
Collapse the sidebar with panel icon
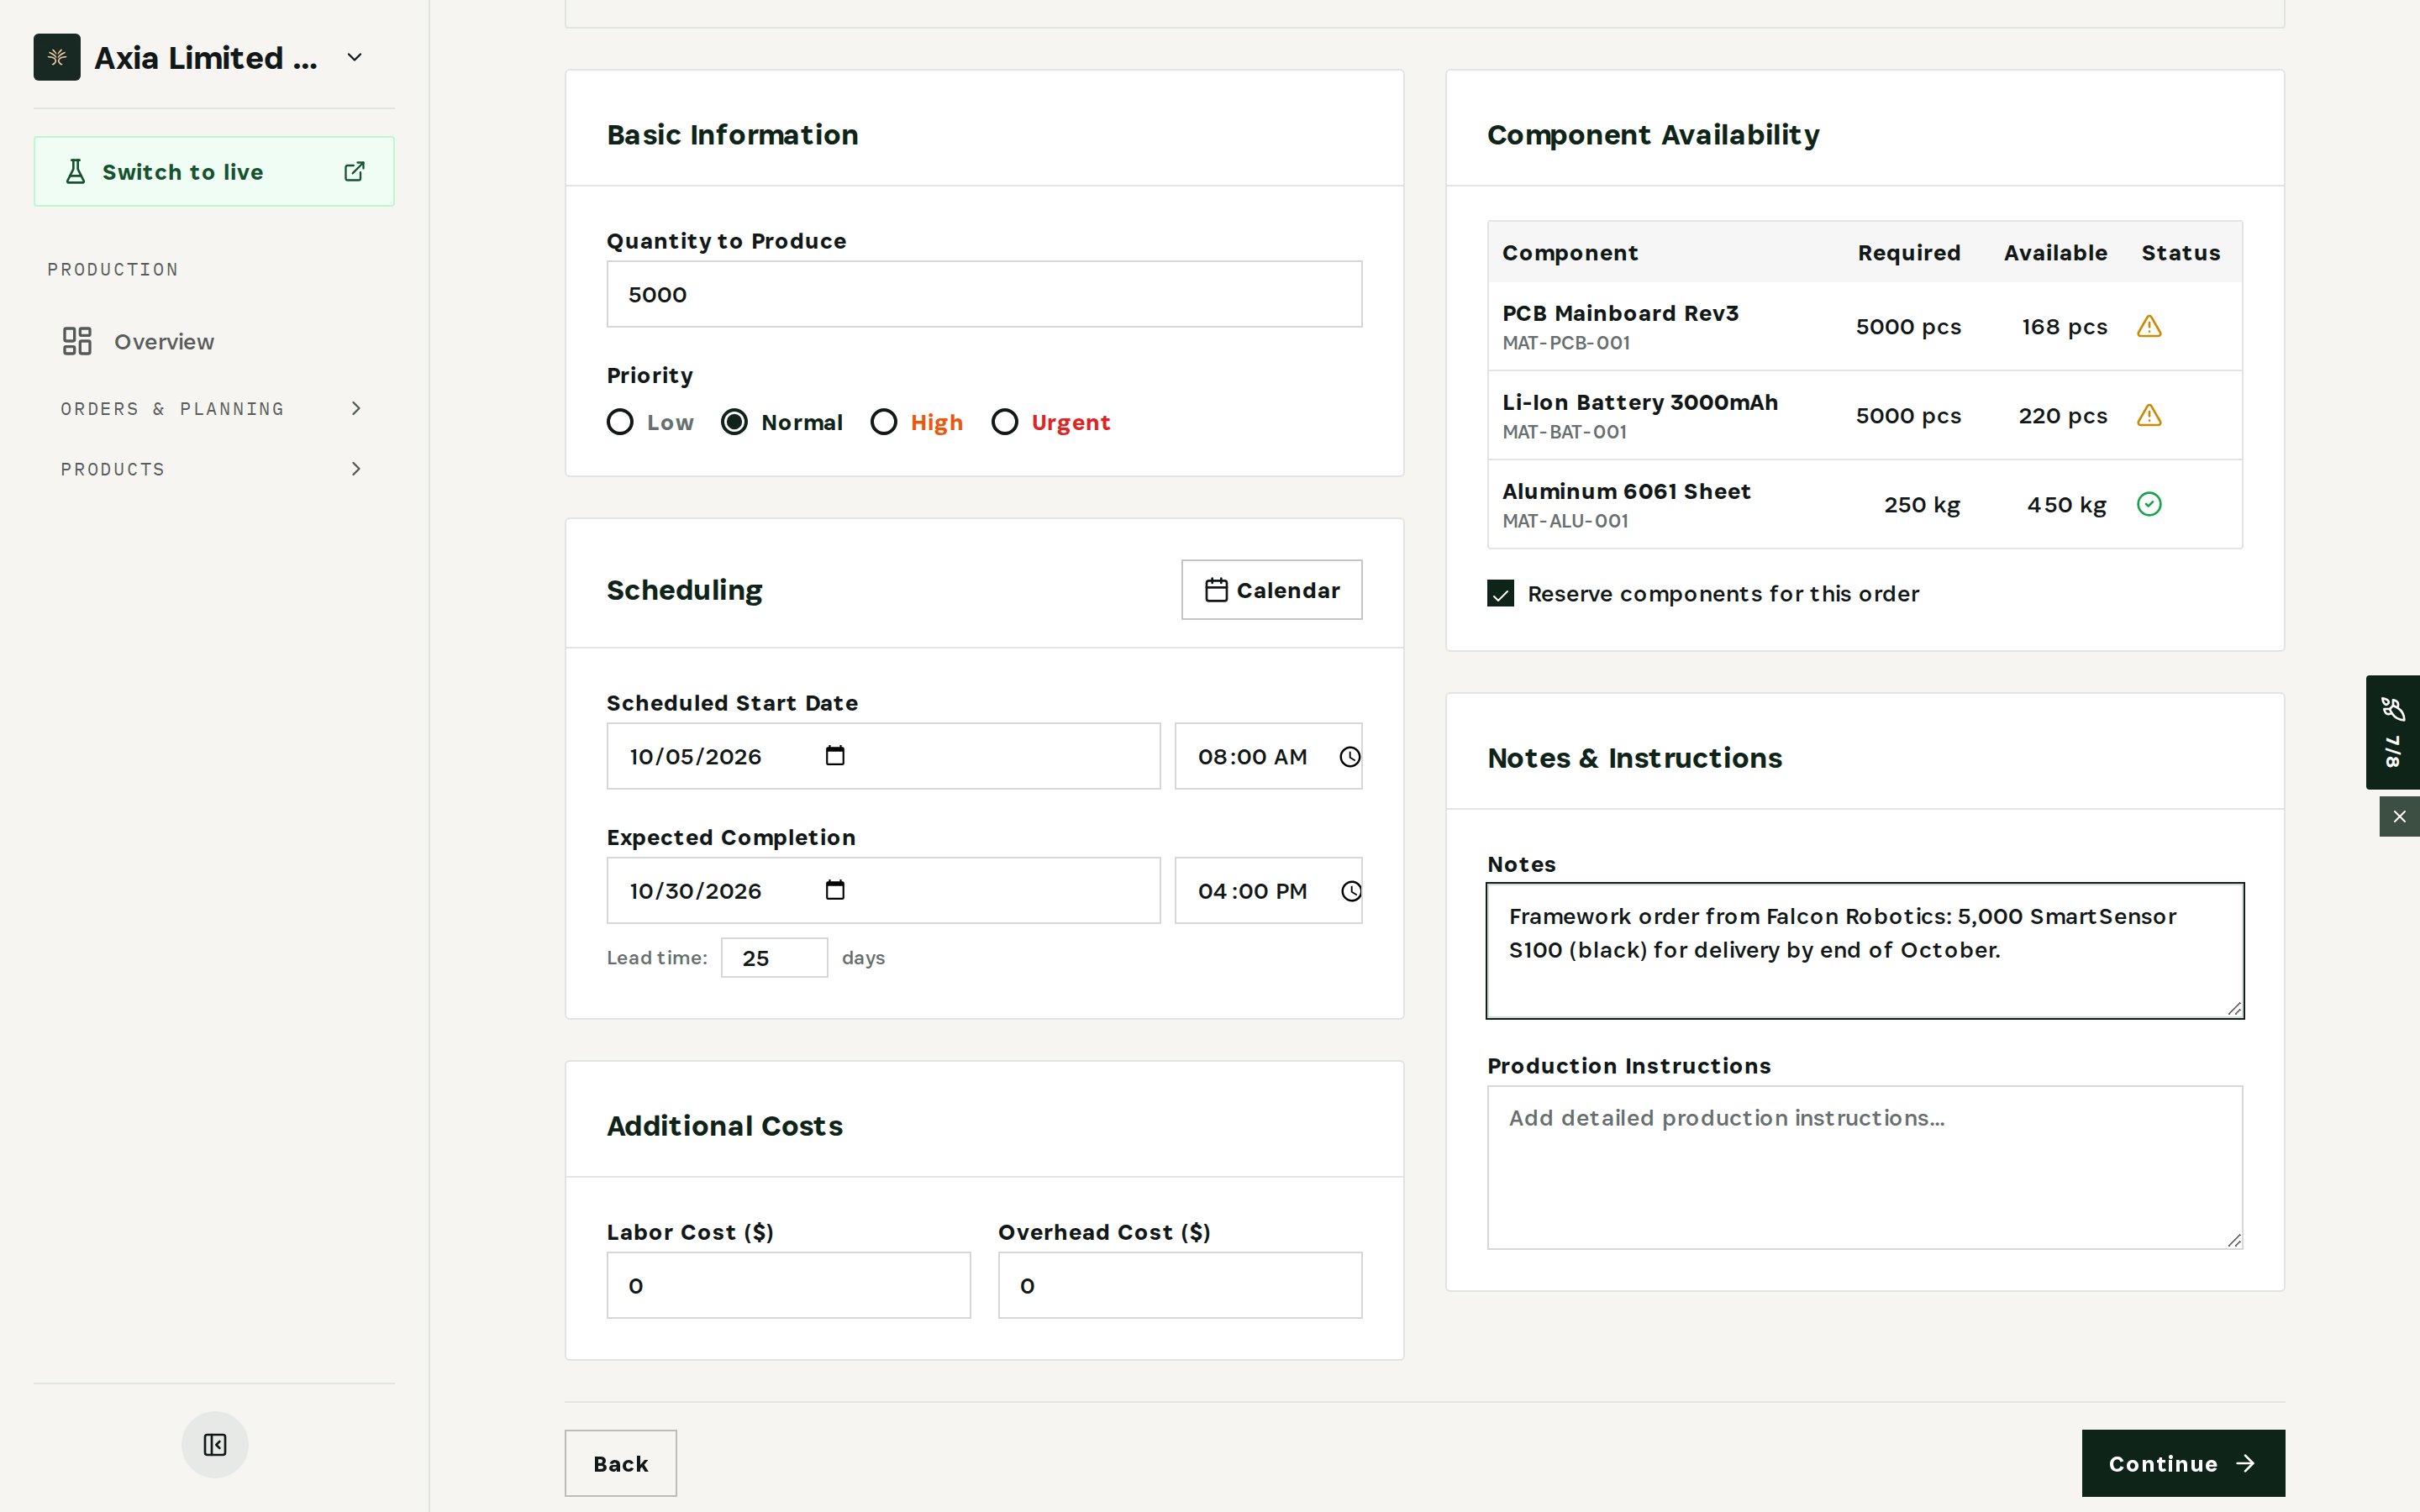coord(215,1444)
